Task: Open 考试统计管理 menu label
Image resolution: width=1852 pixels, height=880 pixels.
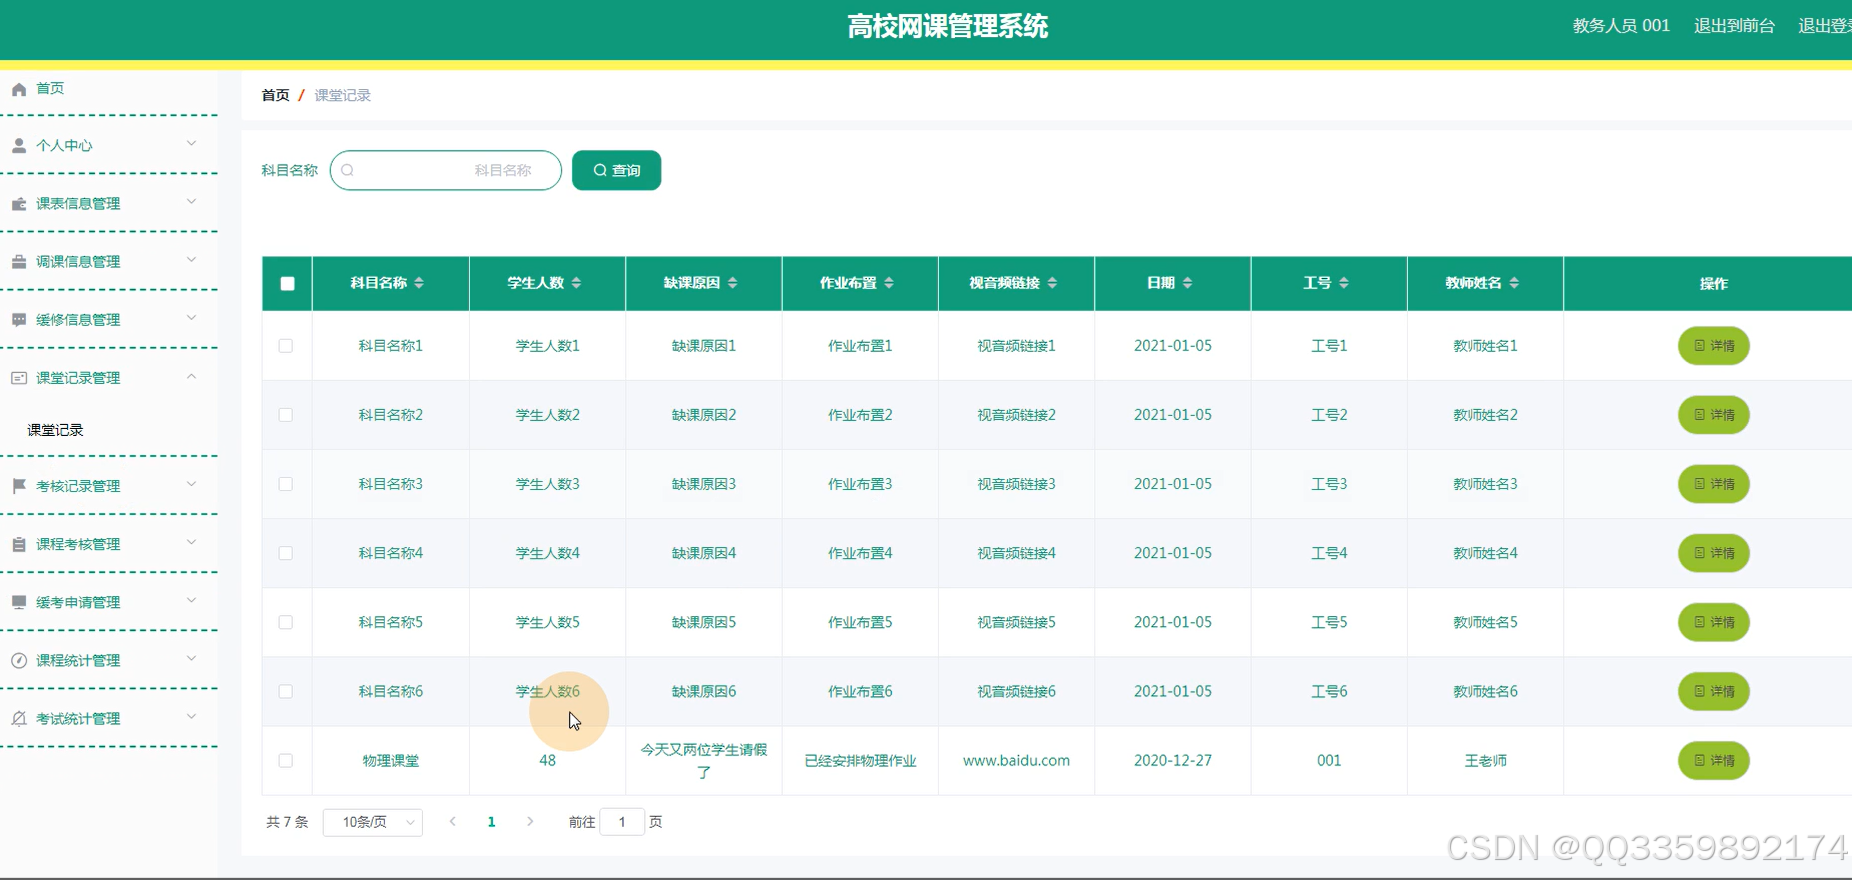Action: coord(78,719)
